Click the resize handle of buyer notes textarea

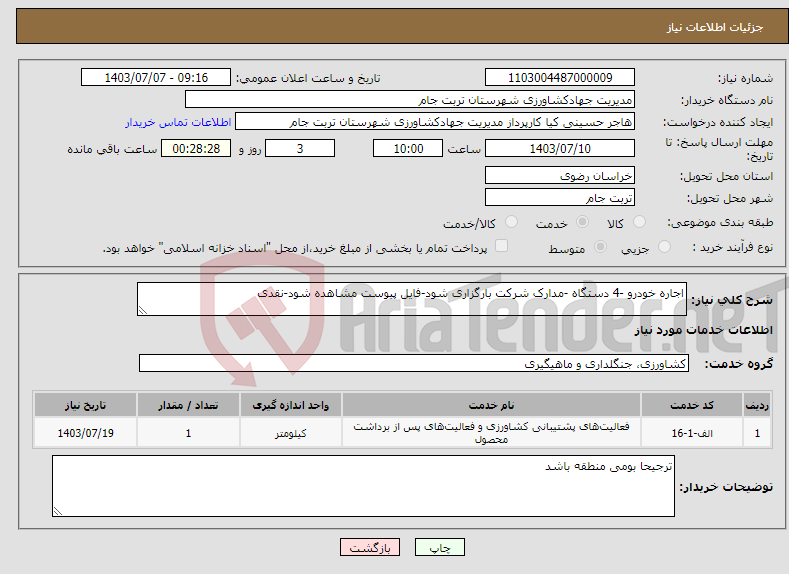click(x=58, y=512)
